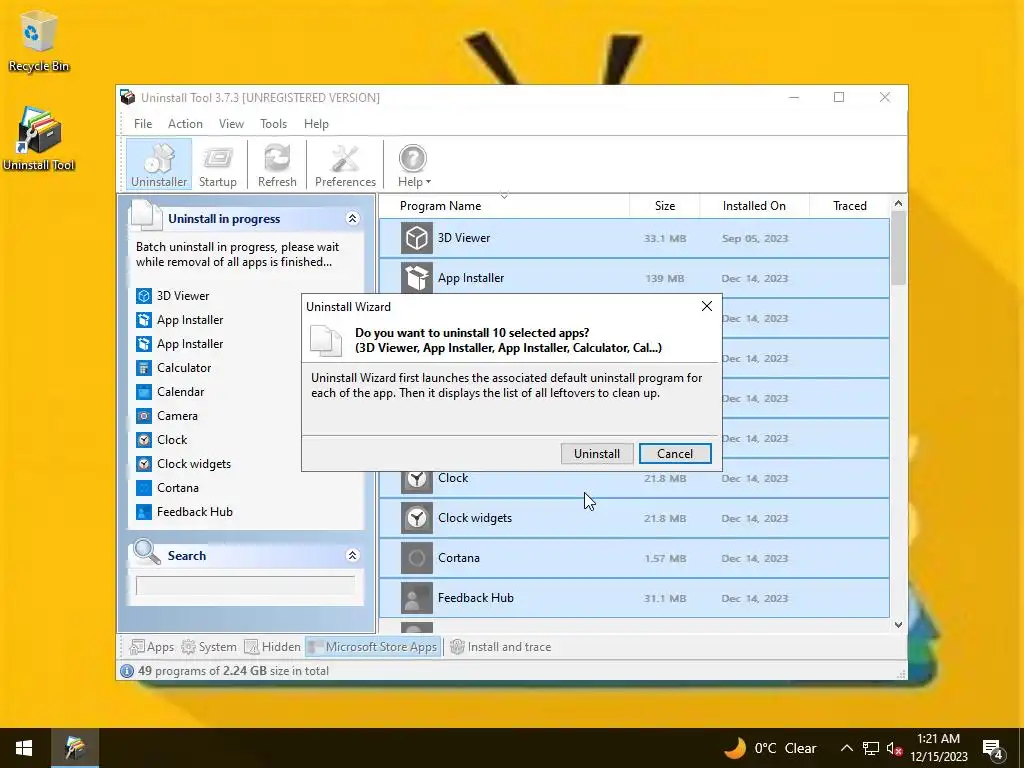Screen dimensions: 1024x768
Task: Open the File menu
Action: pos(142,123)
